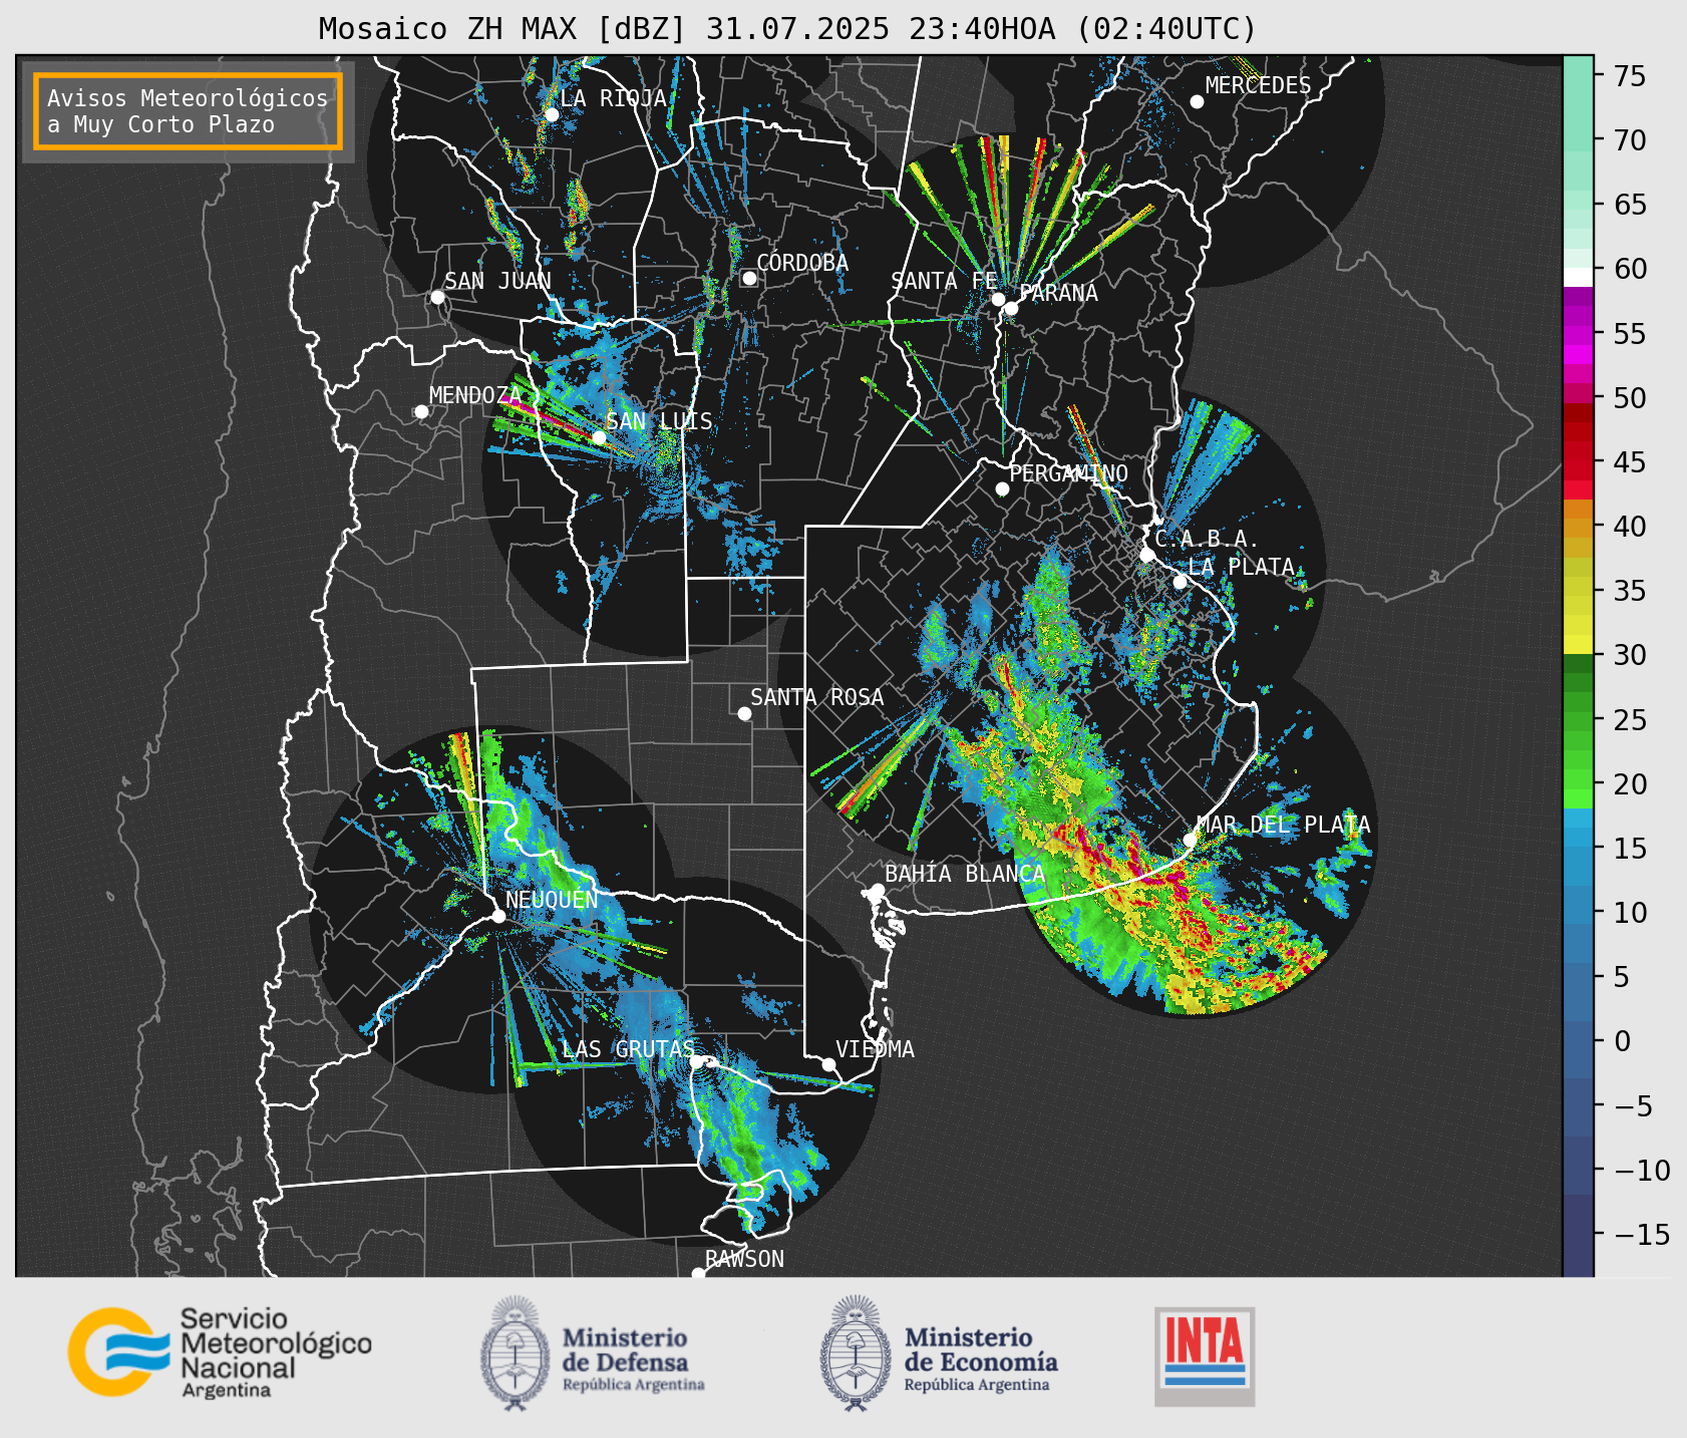Click the RAWSON city marker dot
1687x1438 pixels.
coord(698,1274)
